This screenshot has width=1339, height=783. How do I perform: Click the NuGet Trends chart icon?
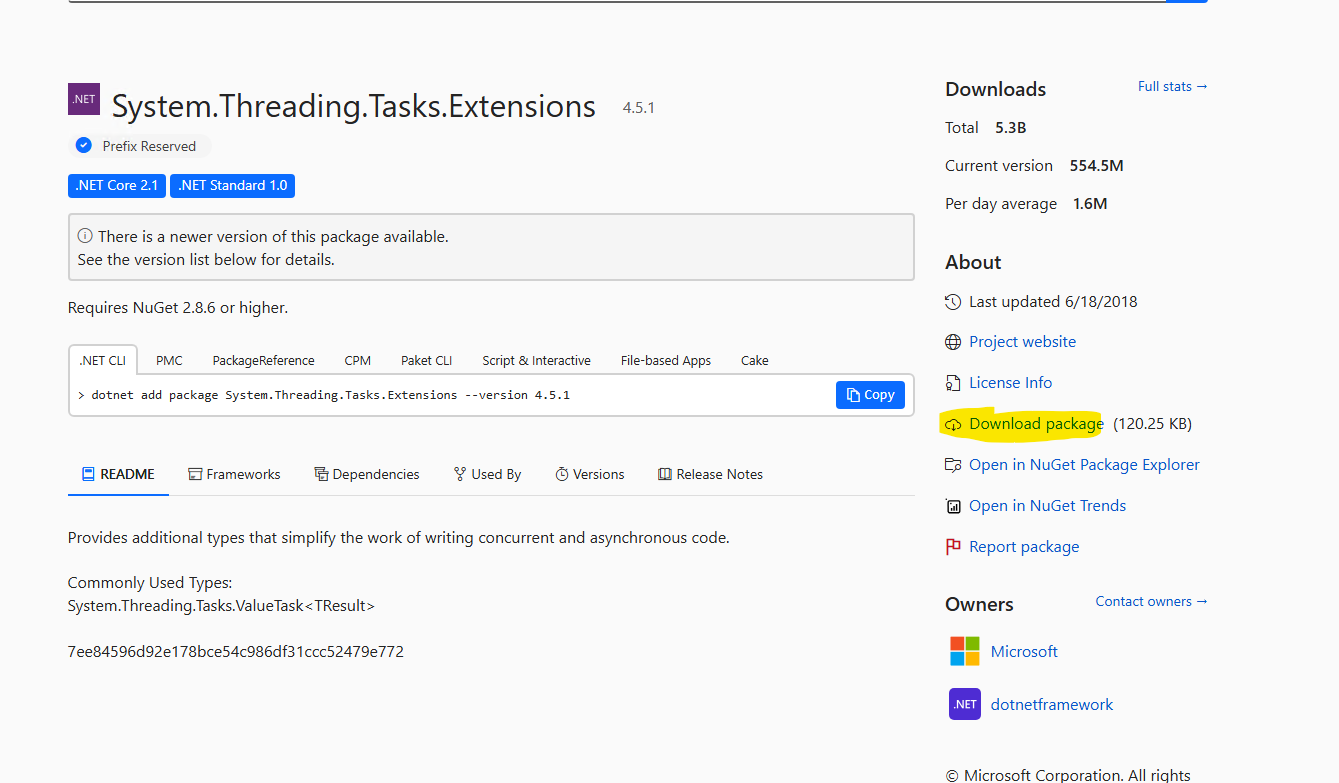click(x=953, y=506)
